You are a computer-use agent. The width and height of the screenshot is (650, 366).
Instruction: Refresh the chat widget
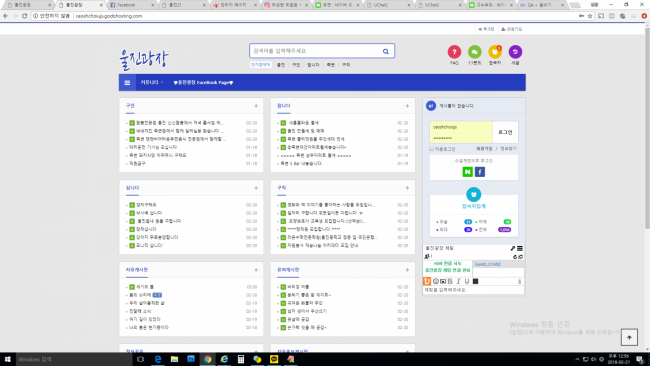pyautogui.click(x=515, y=257)
